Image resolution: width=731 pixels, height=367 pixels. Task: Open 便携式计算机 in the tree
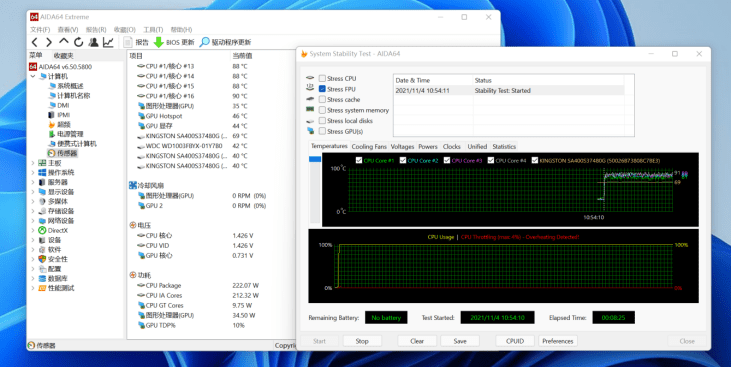pyautogui.click(x=72, y=144)
